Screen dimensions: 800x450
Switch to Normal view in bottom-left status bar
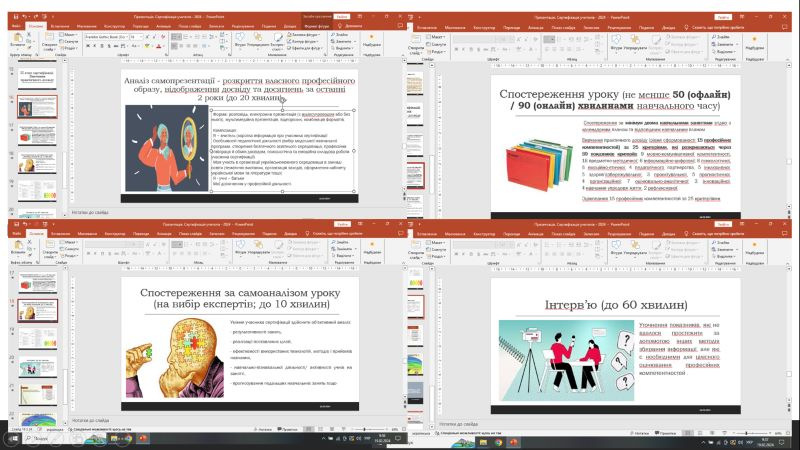[309, 429]
